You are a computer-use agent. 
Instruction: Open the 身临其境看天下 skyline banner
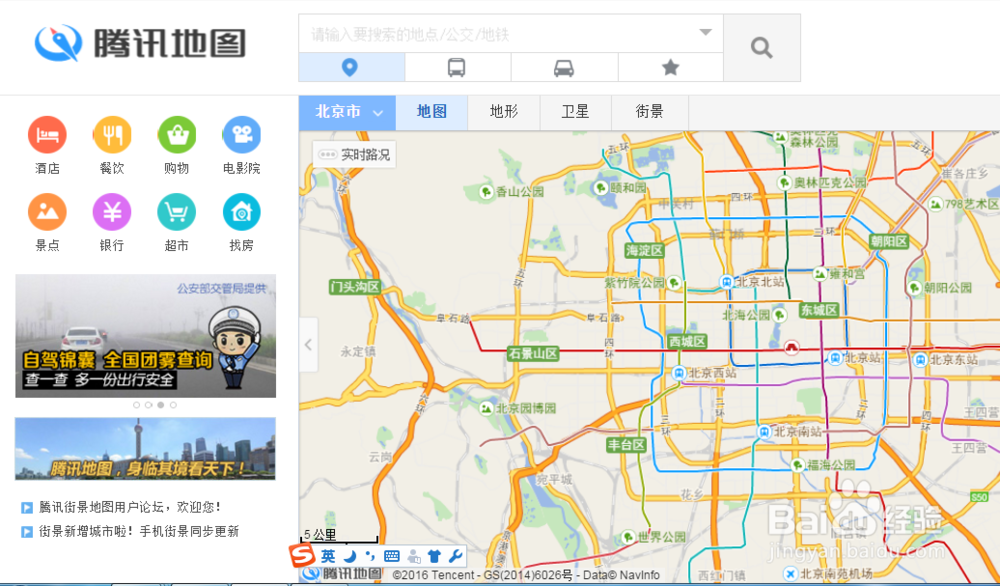(145, 448)
